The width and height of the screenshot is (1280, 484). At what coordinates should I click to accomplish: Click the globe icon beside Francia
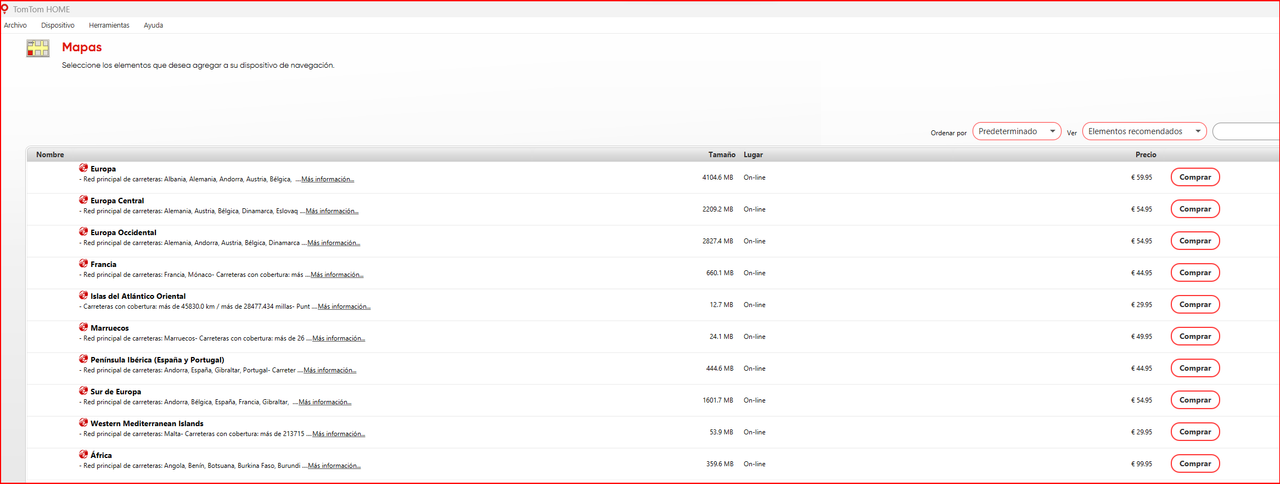click(84, 264)
